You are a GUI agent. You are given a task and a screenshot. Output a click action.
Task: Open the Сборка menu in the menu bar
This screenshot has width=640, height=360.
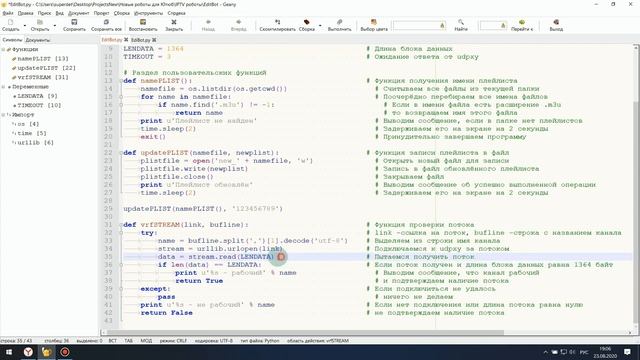(122, 13)
